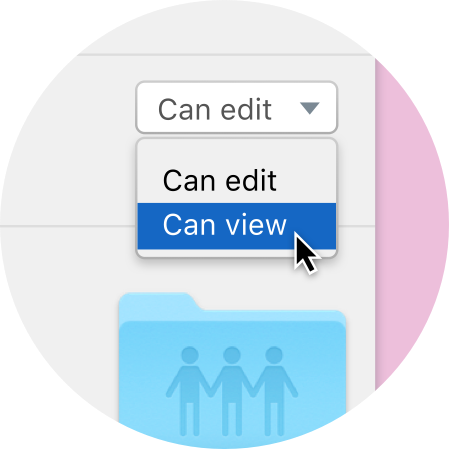Select the right person figure on folder
This screenshot has width=449, height=449.
(x=274, y=391)
